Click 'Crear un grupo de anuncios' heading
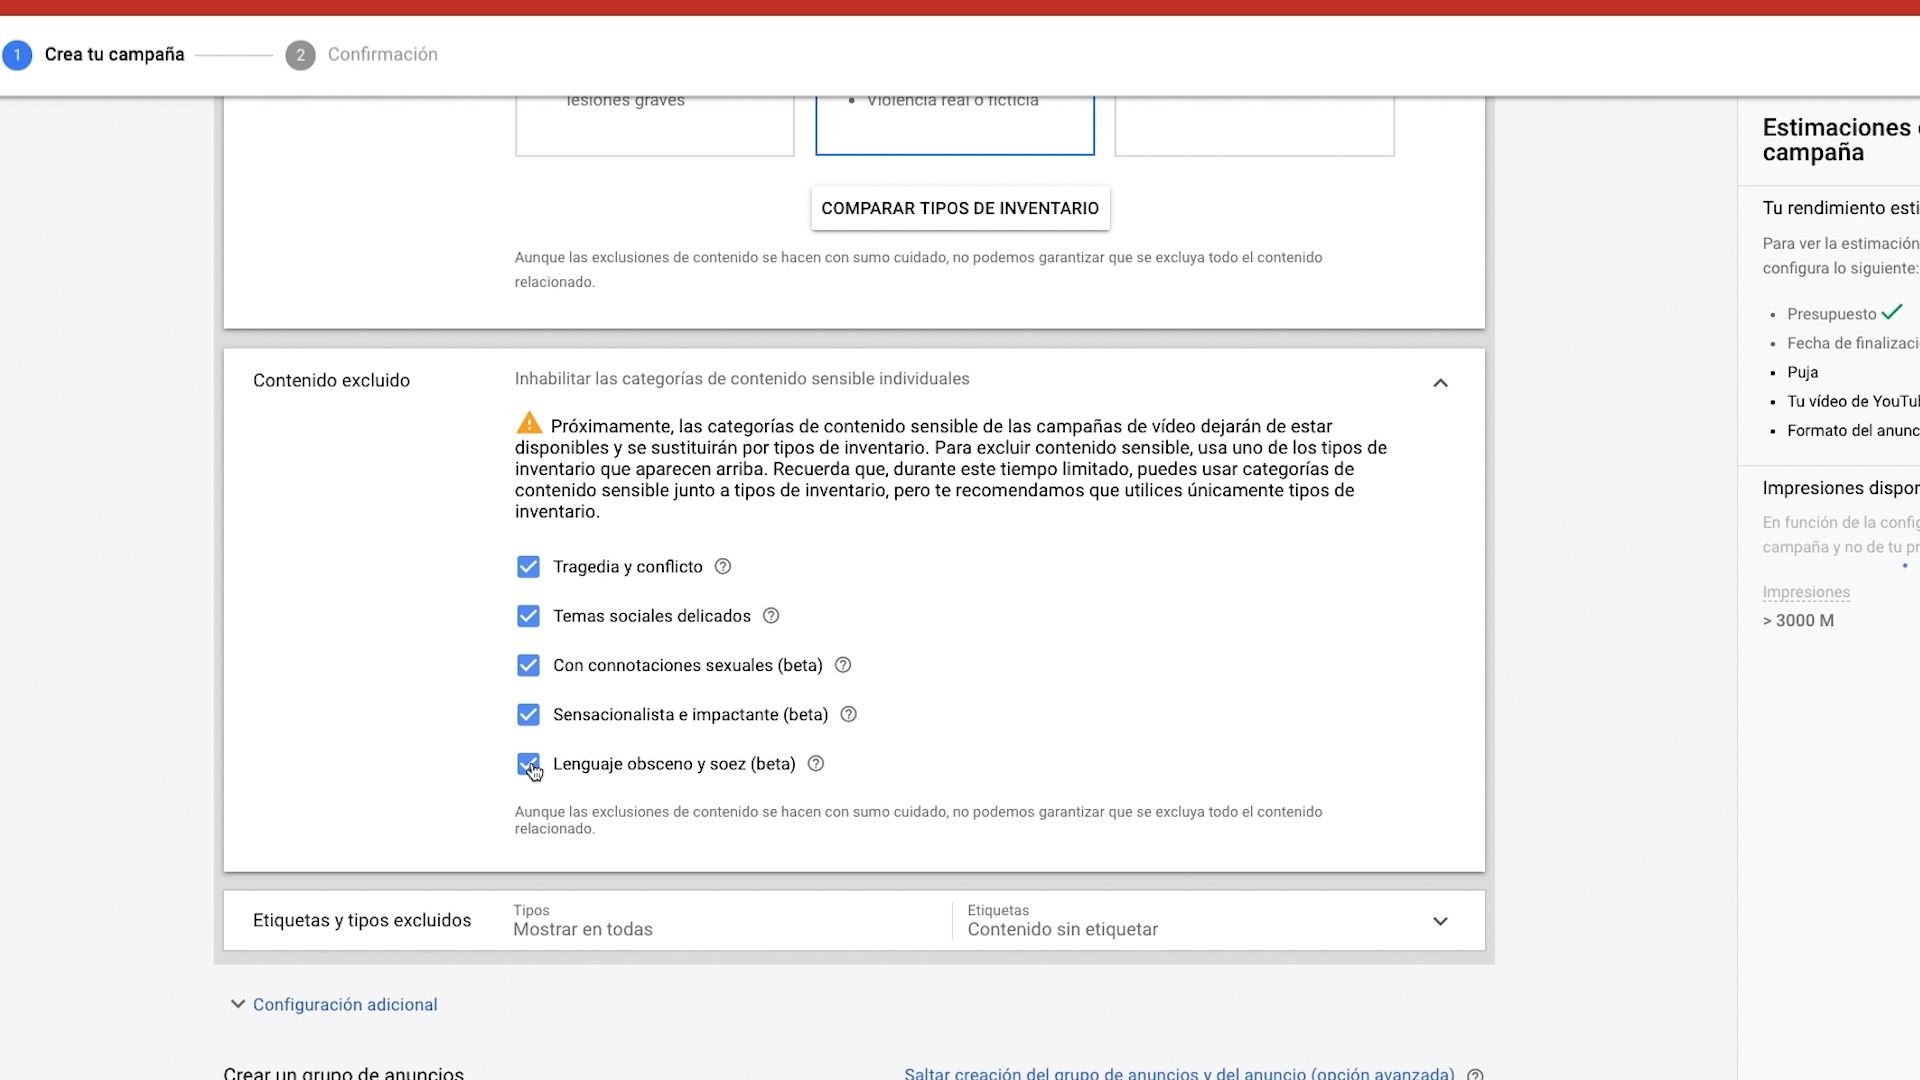This screenshot has width=1920, height=1080. tap(343, 1073)
